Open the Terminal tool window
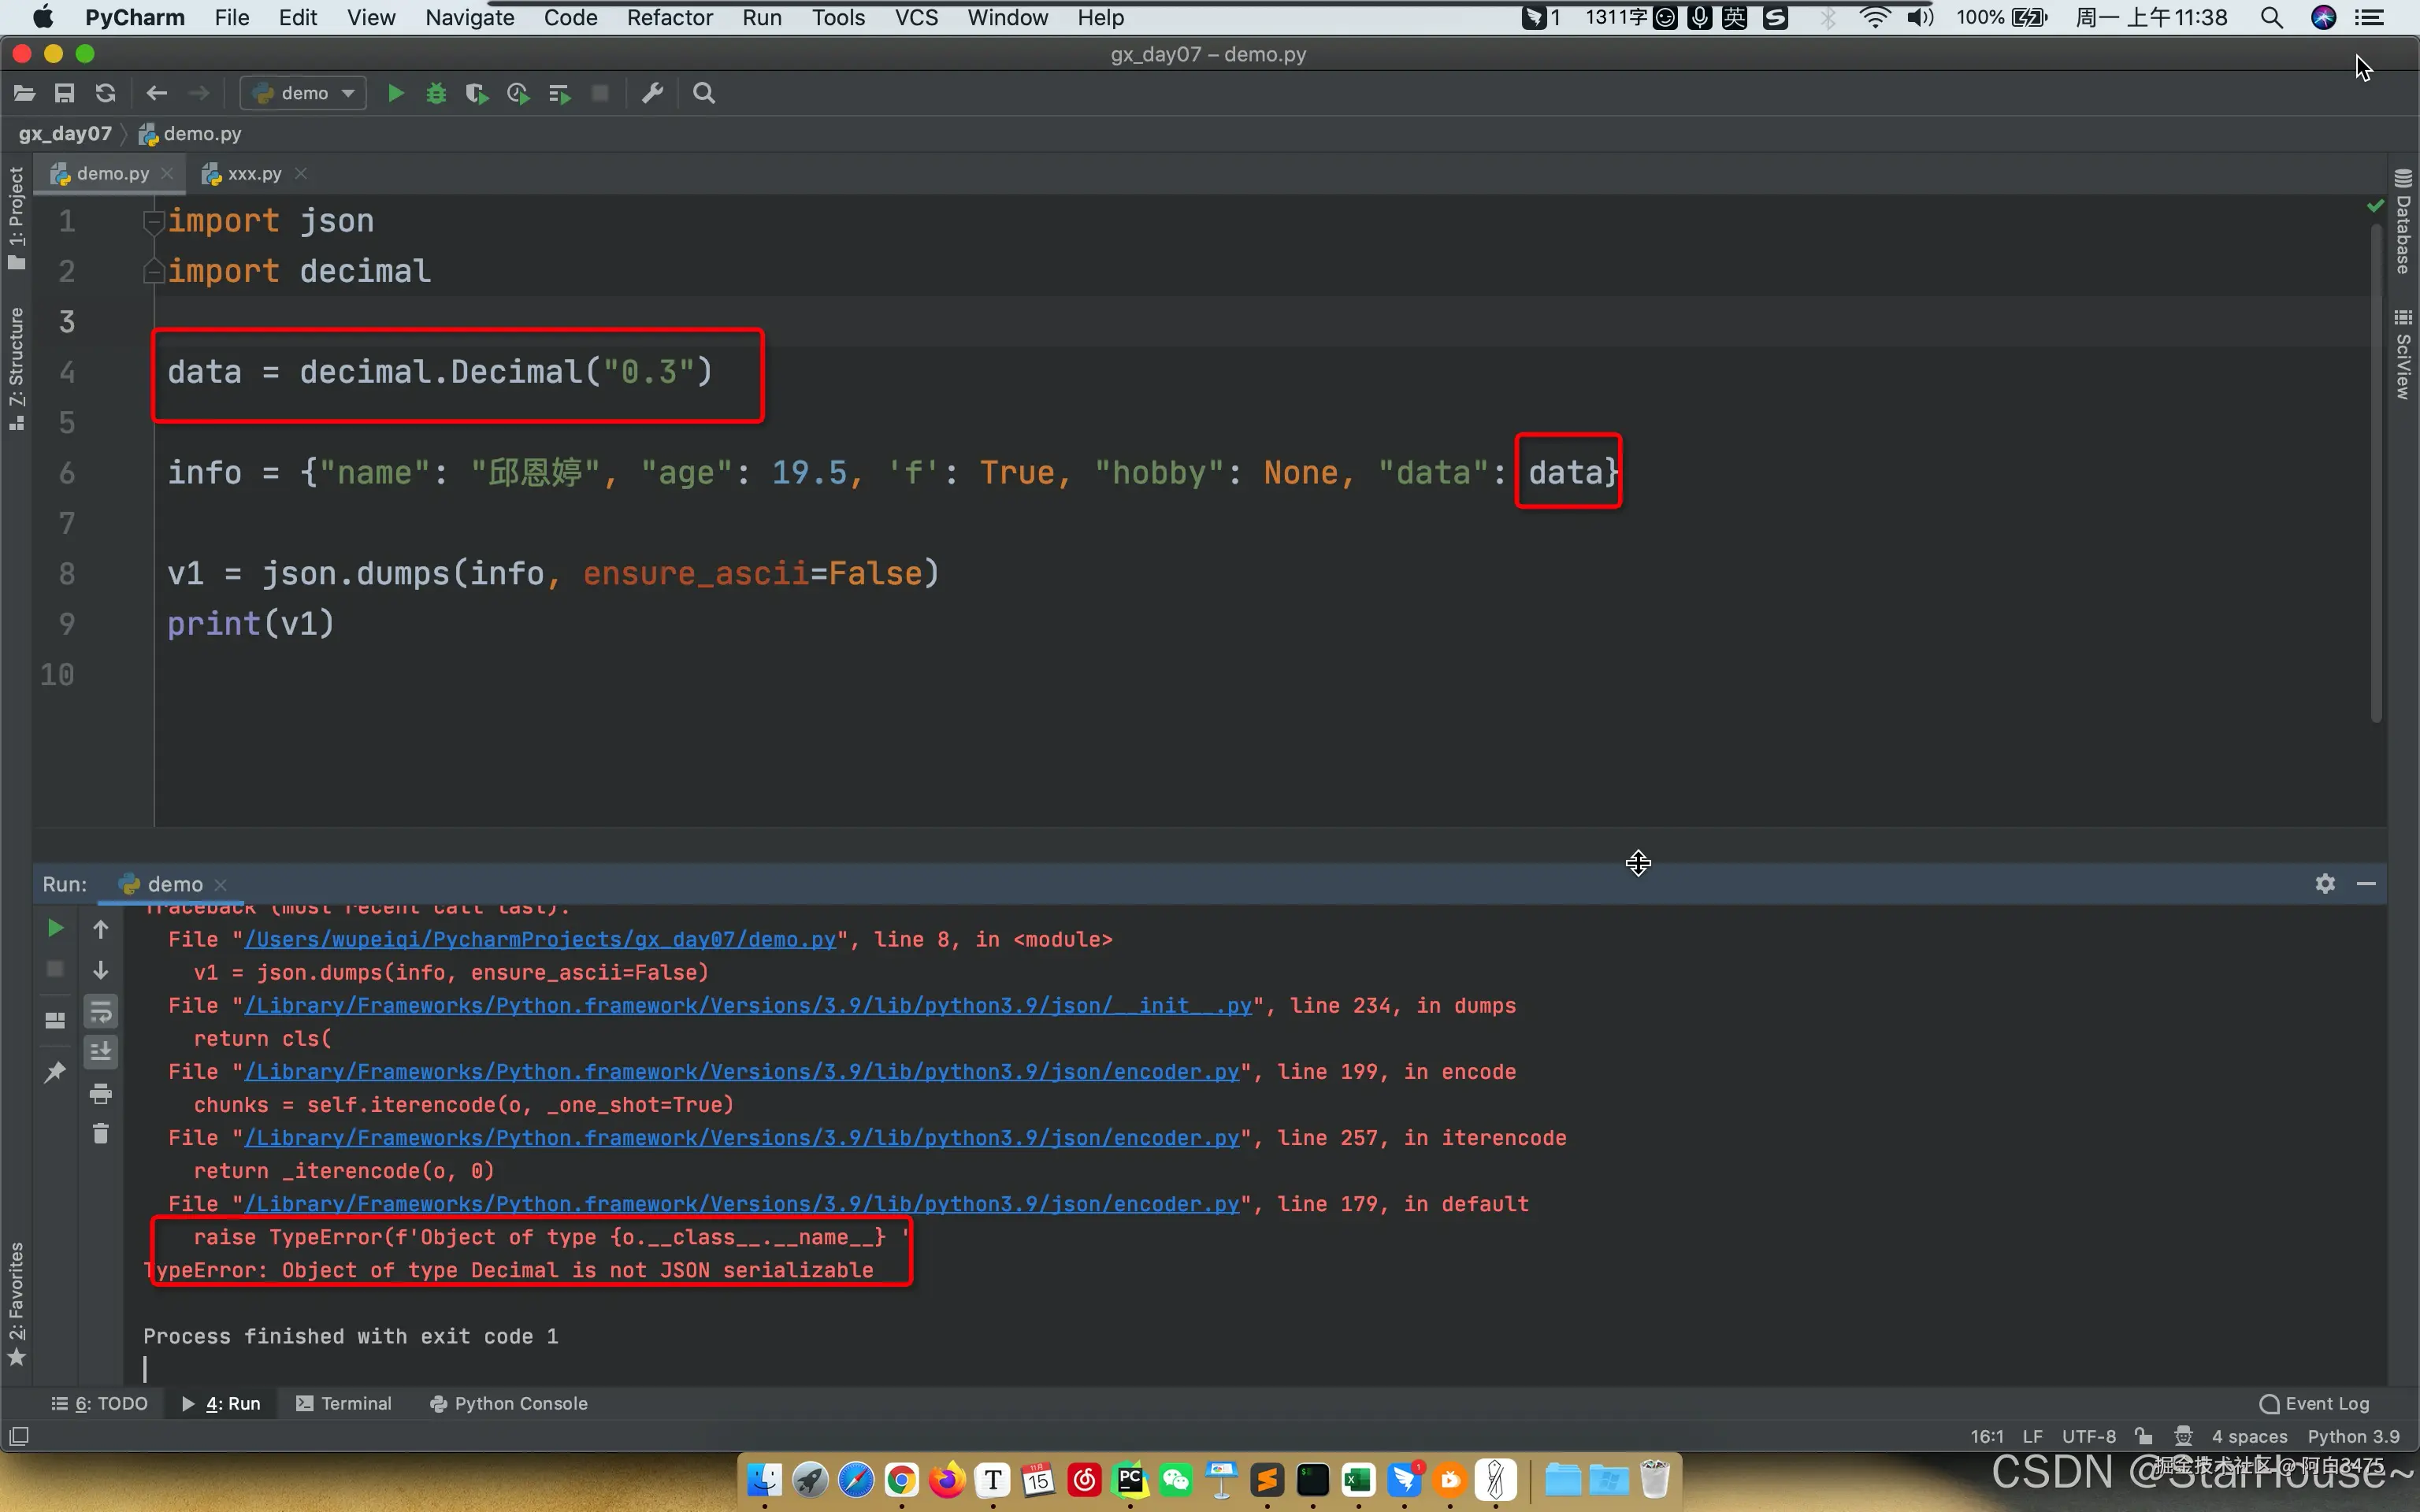This screenshot has height=1512, width=2420. tap(345, 1403)
